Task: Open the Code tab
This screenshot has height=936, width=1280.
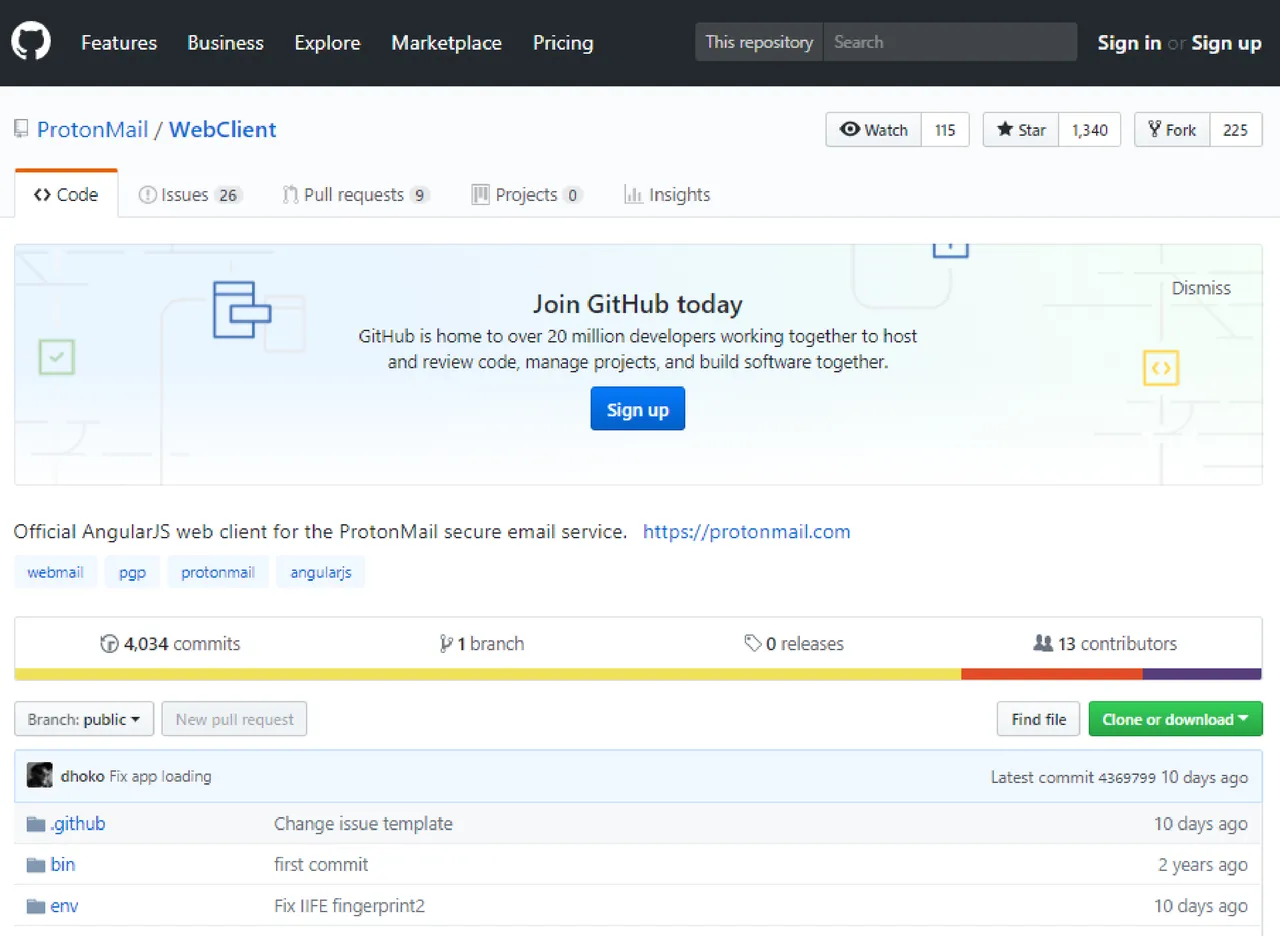Action: tap(66, 194)
